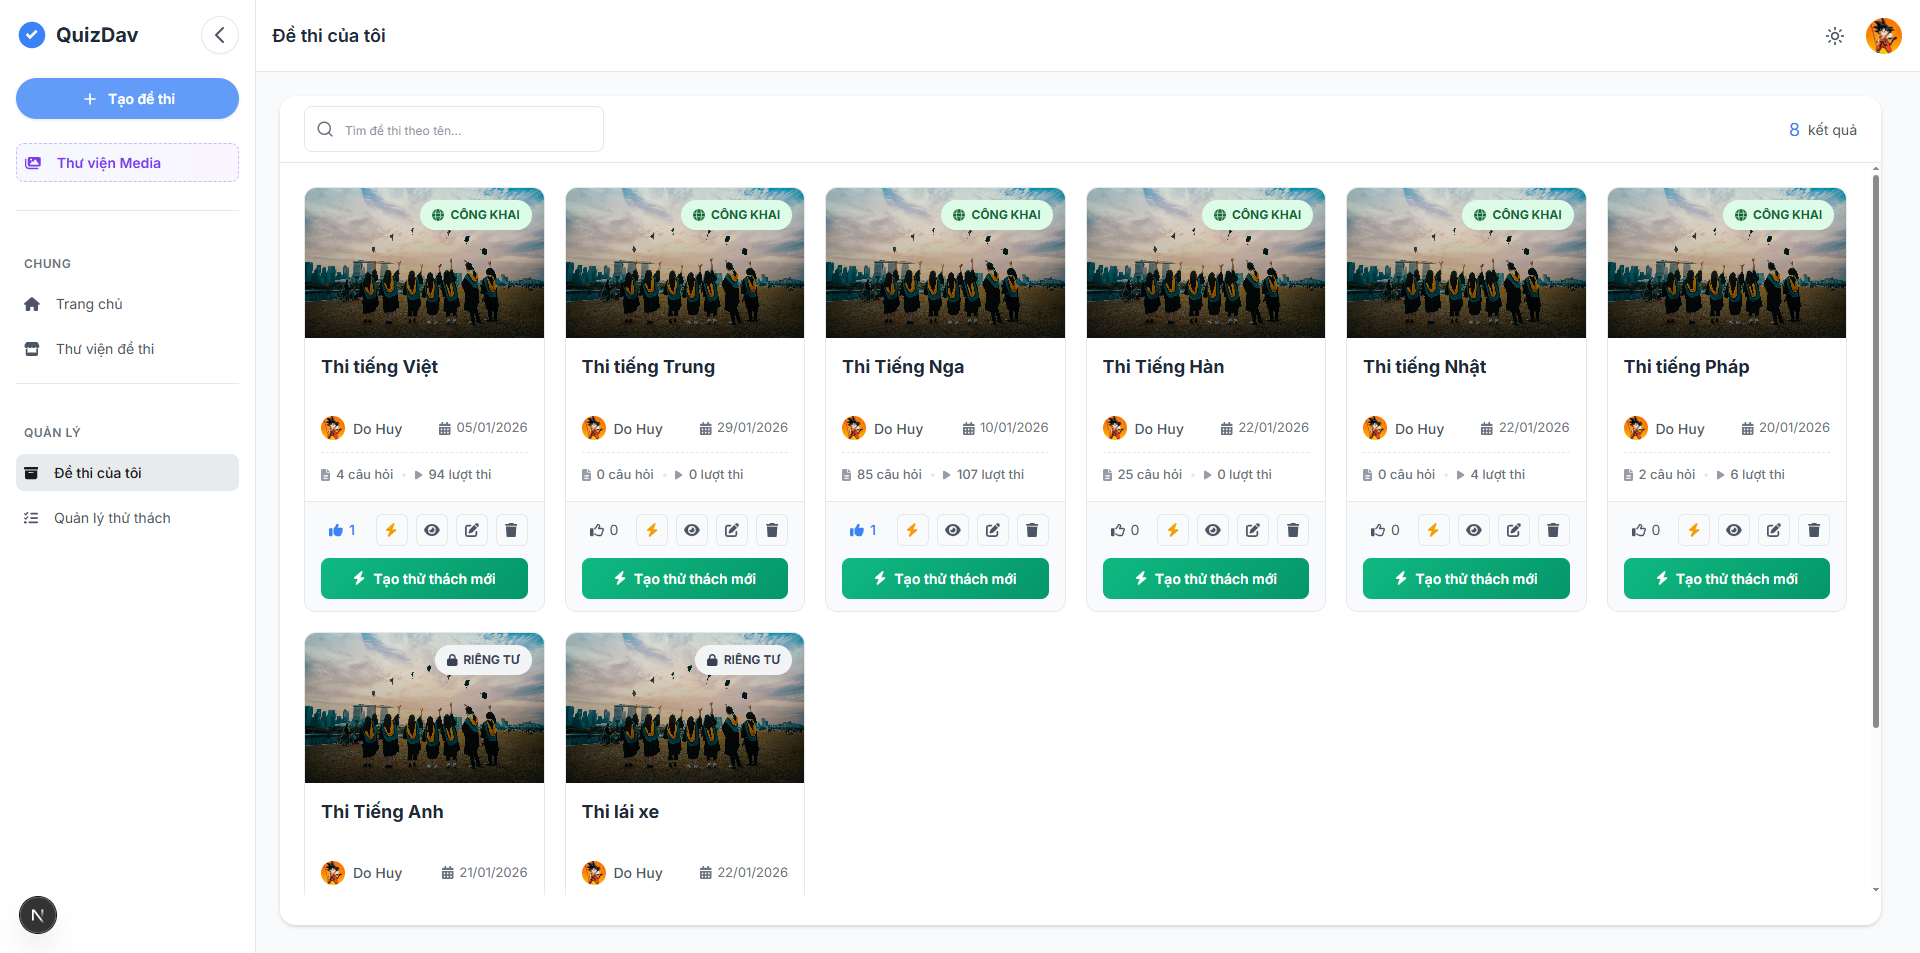Screen dimensions: 1920x953
Task: Go to Trang chủ
Action: coord(89,304)
